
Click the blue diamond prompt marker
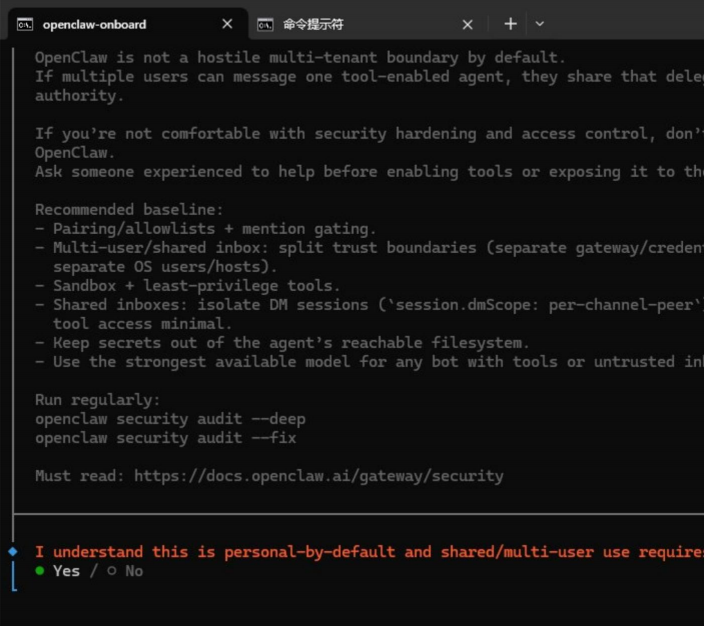13,551
